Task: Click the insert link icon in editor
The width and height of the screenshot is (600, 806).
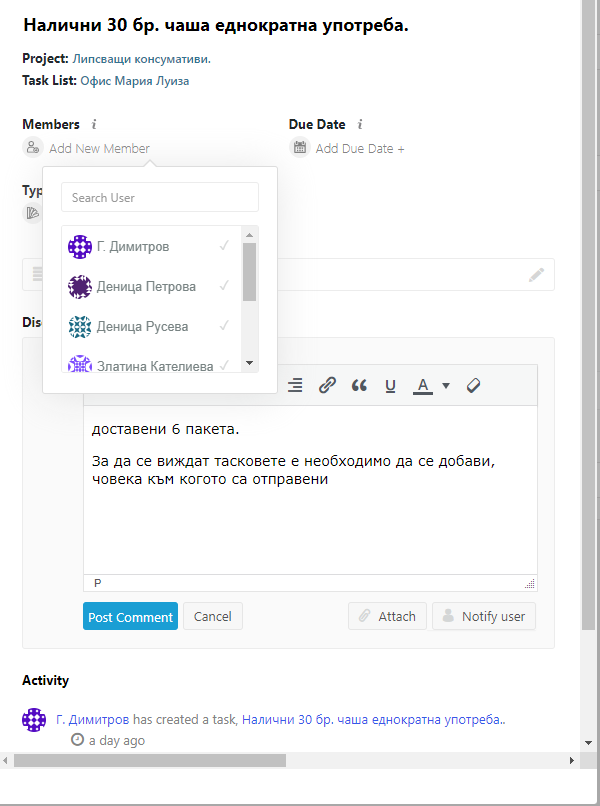Action: click(327, 385)
